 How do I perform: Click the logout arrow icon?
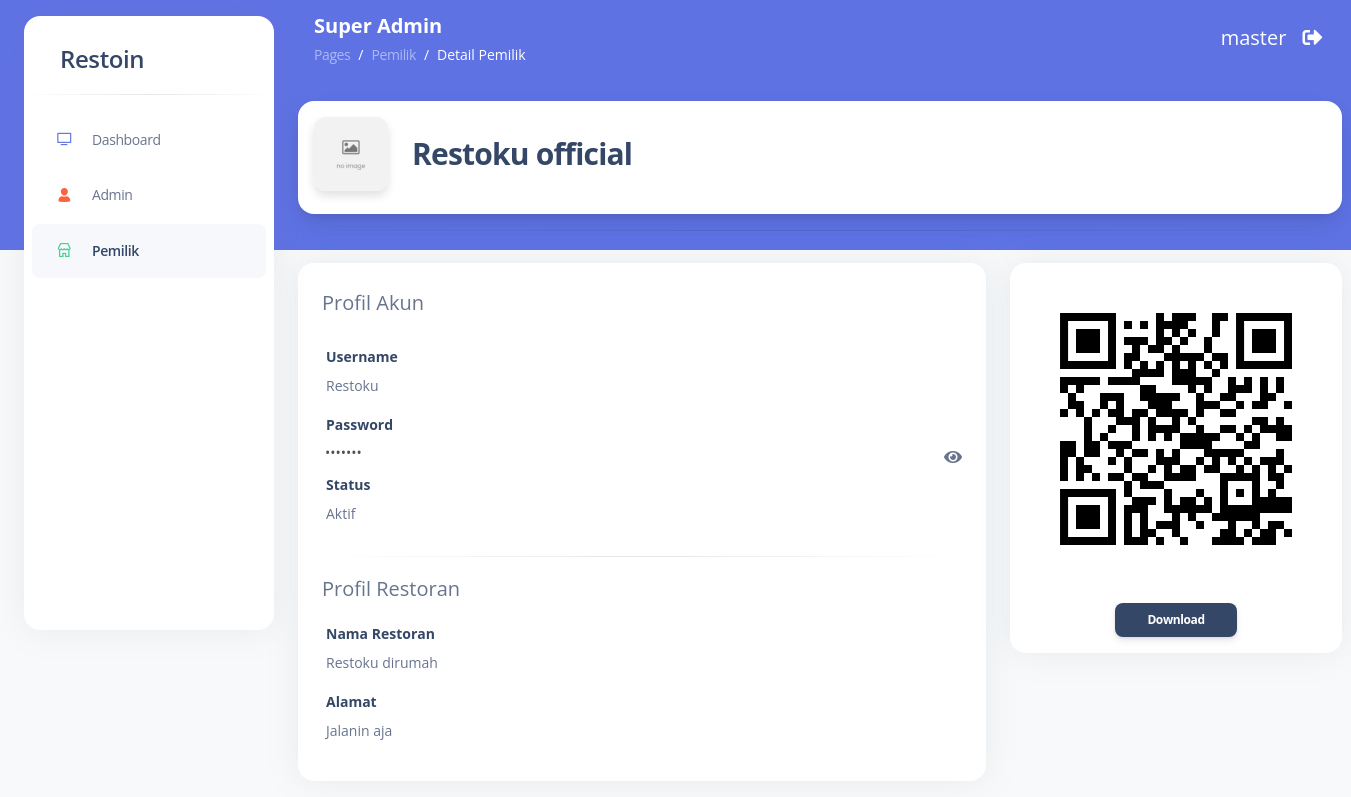[1312, 38]
